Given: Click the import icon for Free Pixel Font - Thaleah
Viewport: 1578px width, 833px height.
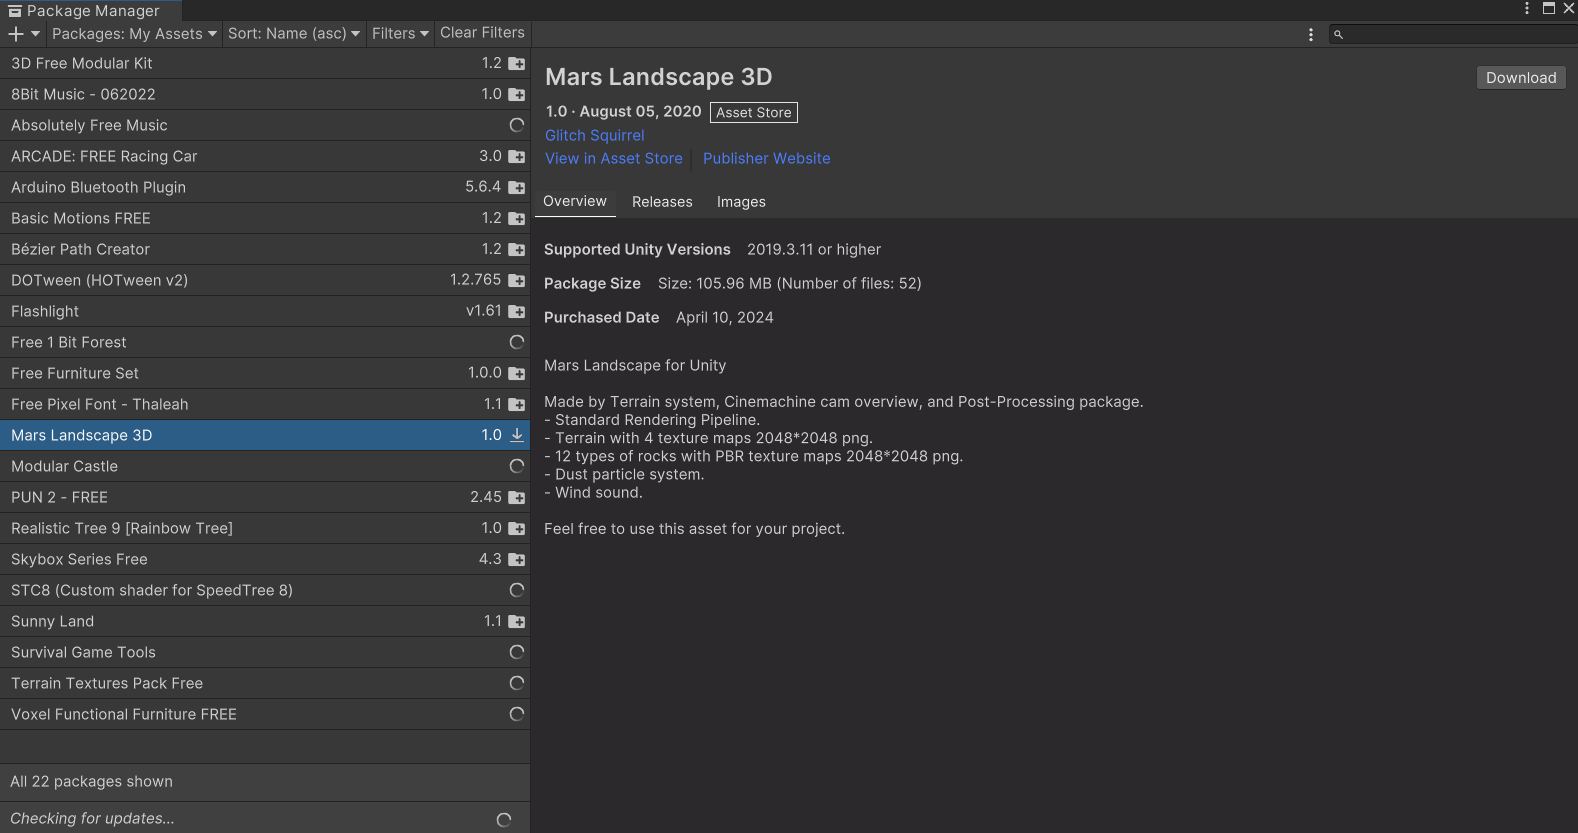Looking at the screenshot, I should (x=516, y=405).
